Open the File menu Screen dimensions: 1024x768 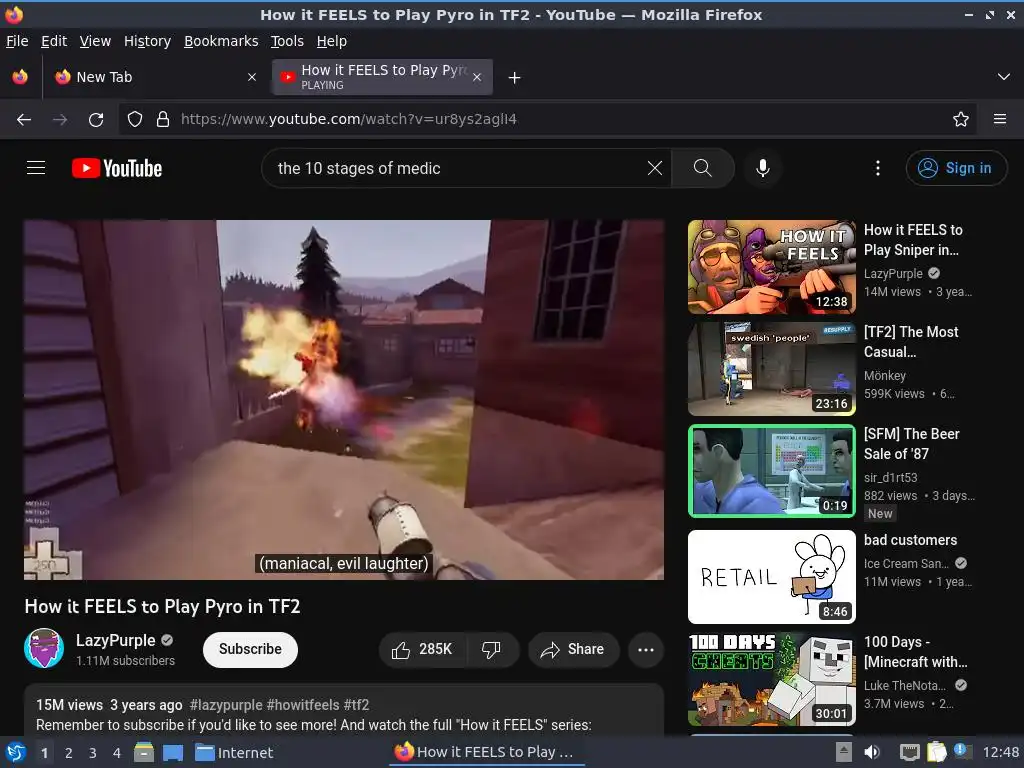tap(17, 41)
